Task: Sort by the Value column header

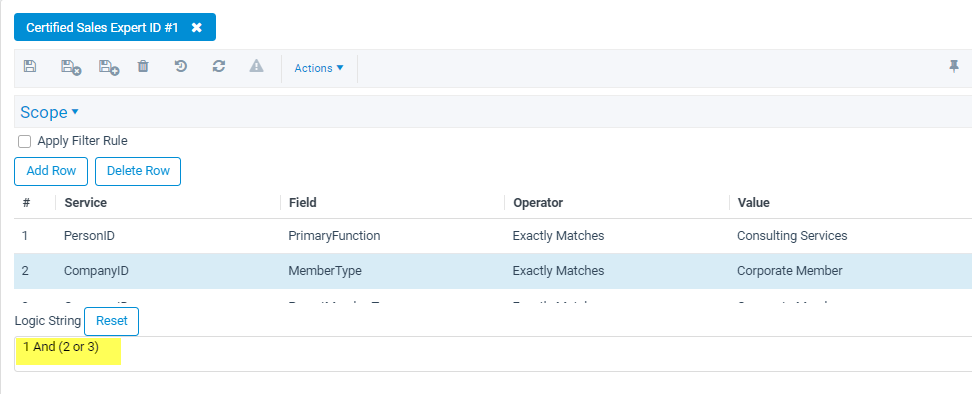Action: [753, 203]
